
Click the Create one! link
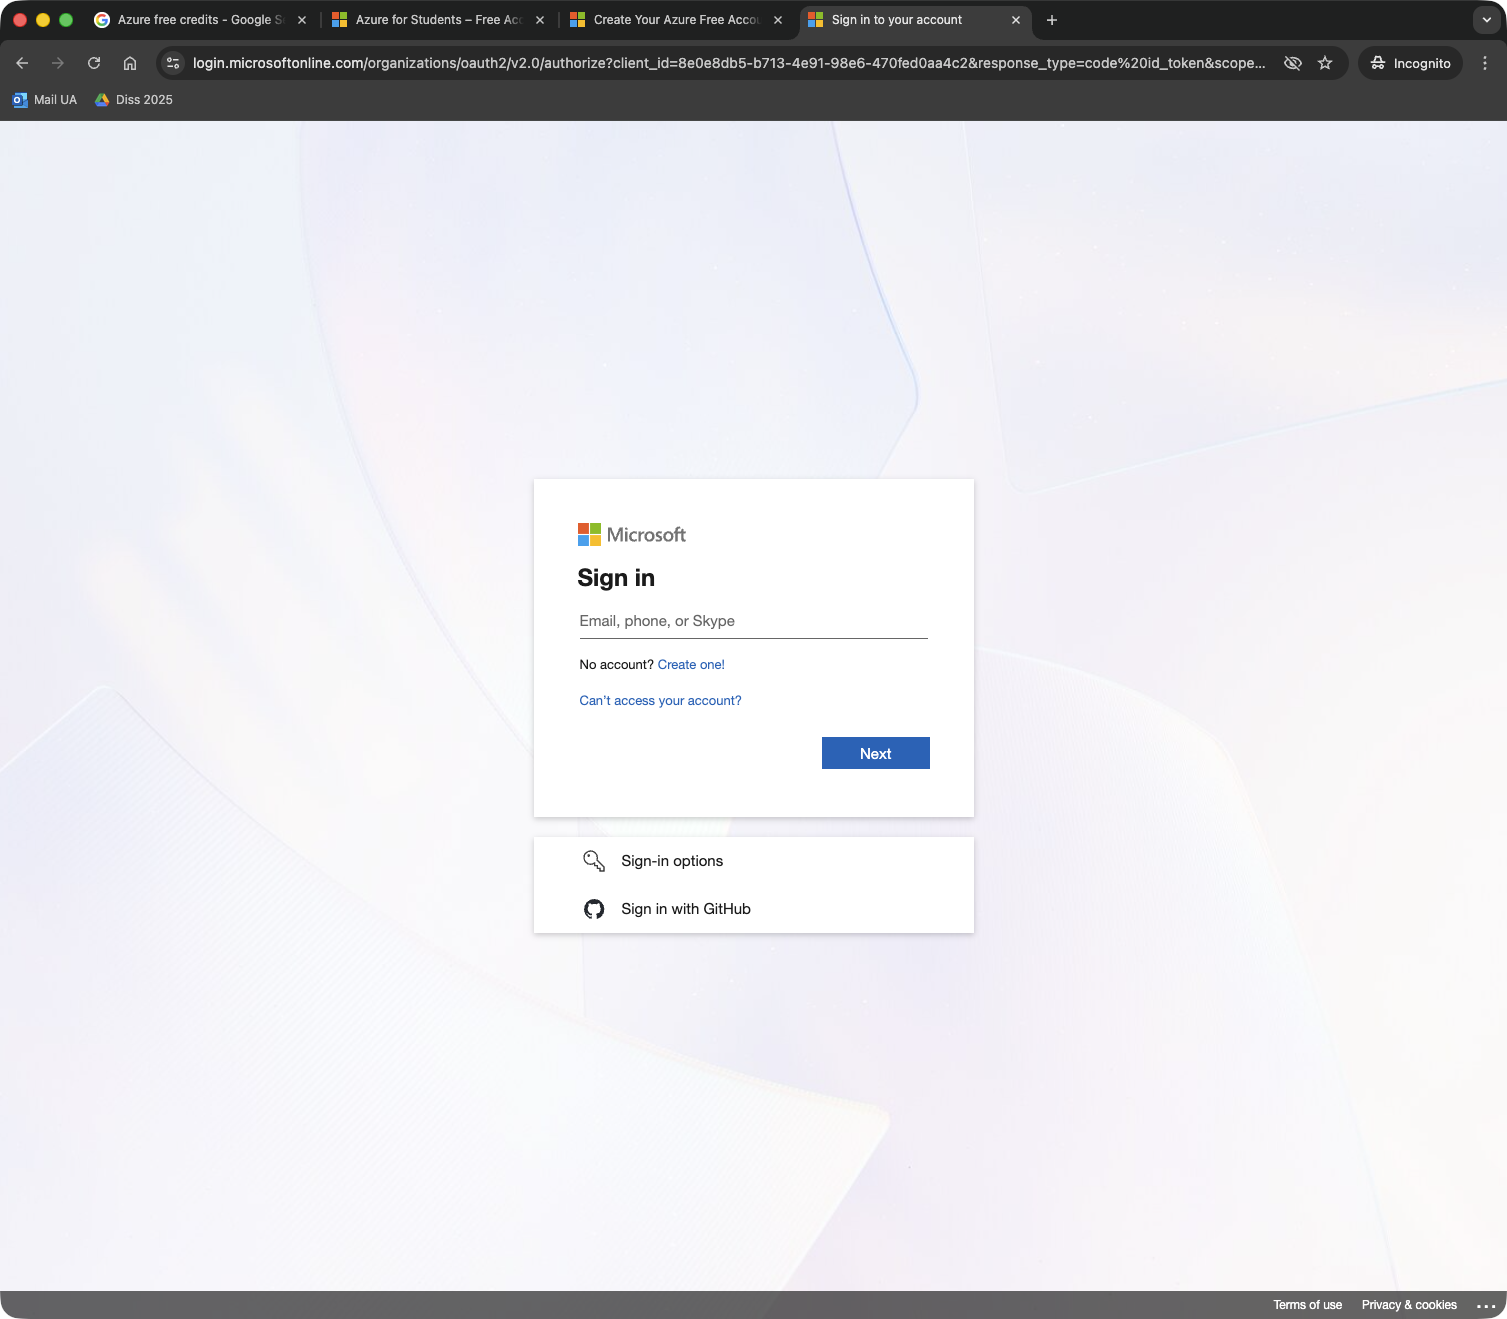point(691,665)
